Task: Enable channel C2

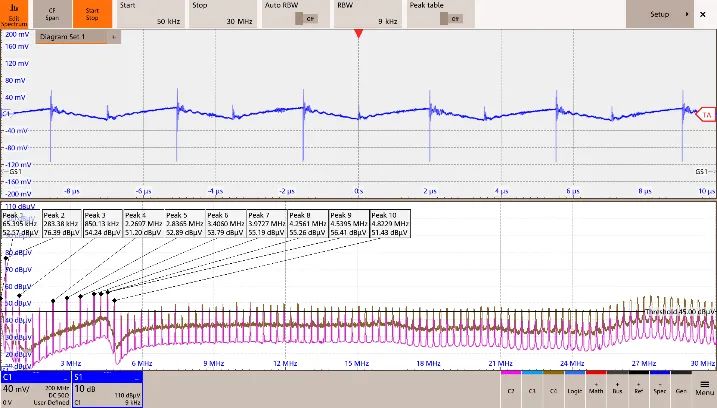Action: point(511,389)
